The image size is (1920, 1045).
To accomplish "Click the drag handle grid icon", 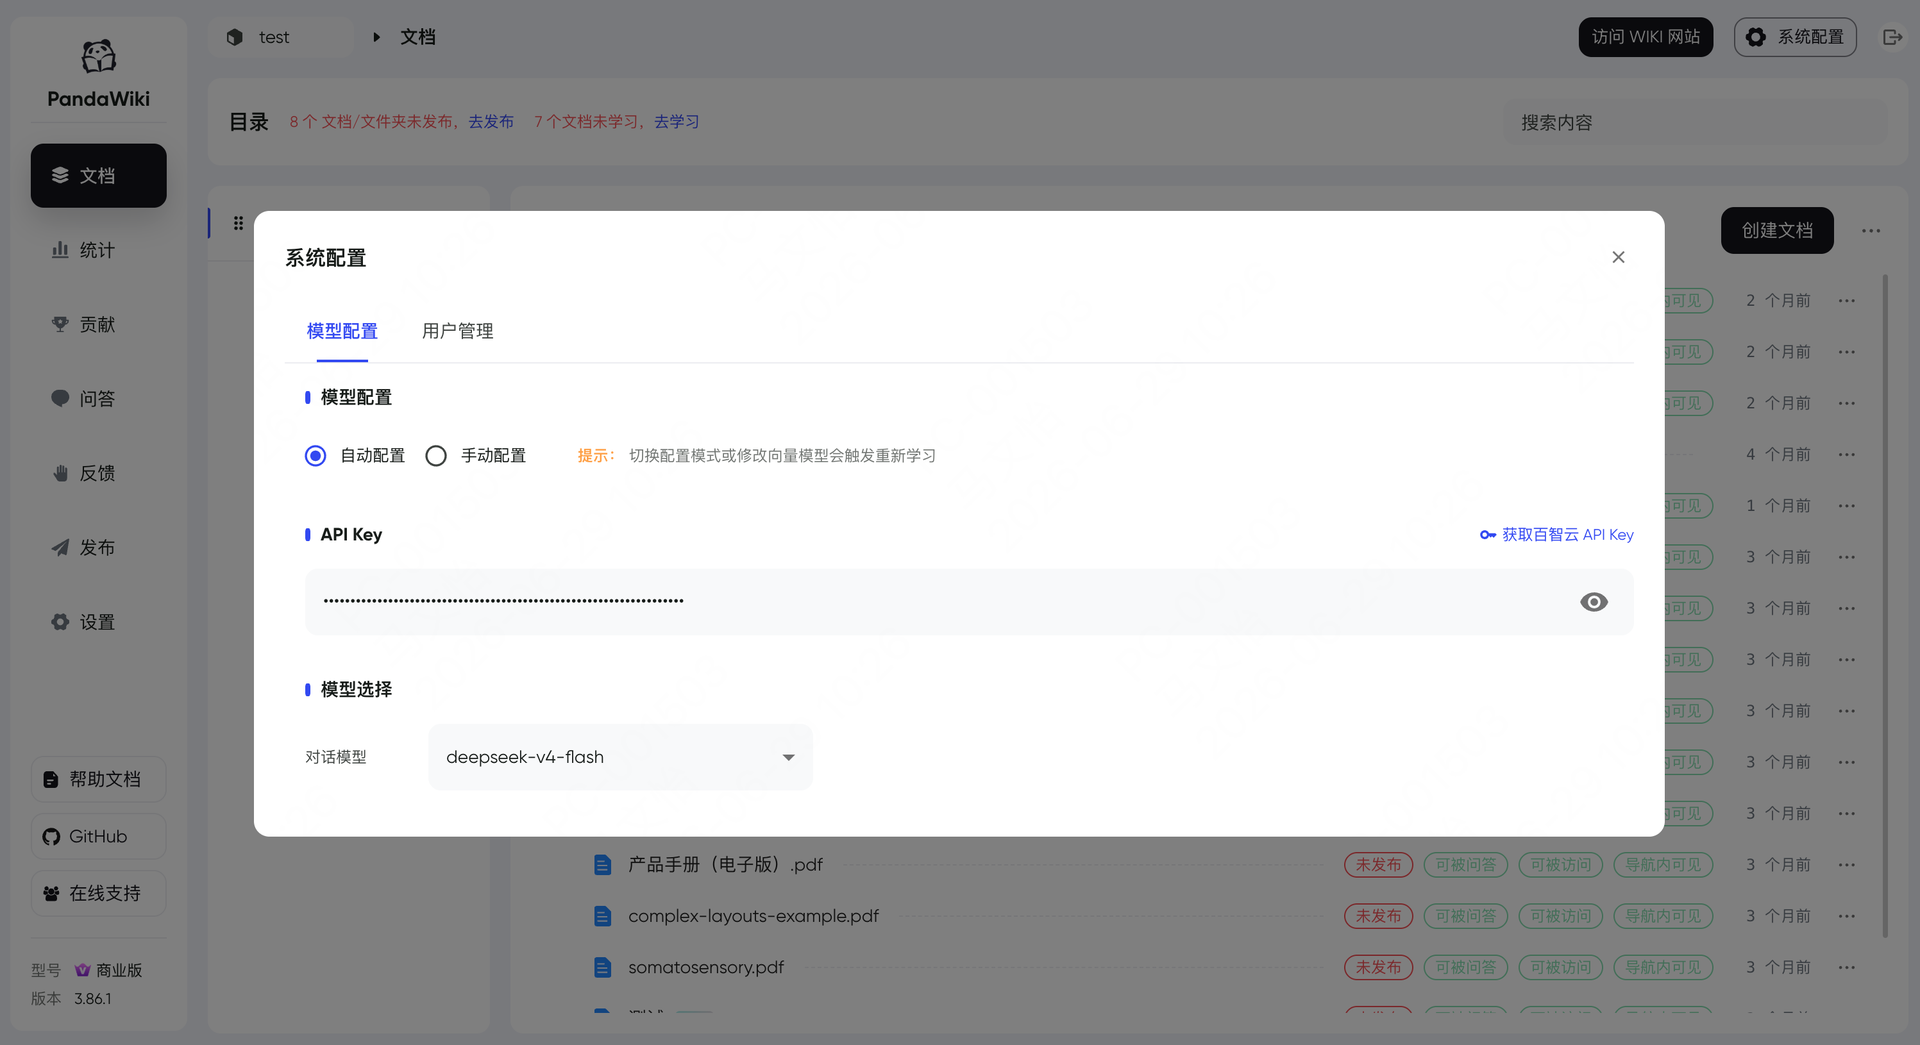I will click(x=238, y=223).
